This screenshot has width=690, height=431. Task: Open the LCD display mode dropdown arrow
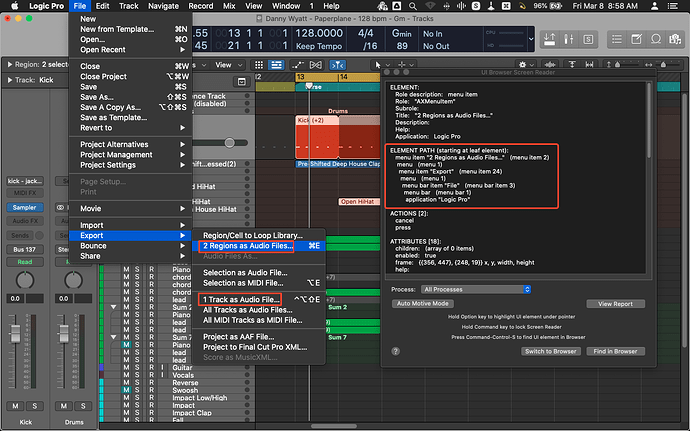[531, 39]
